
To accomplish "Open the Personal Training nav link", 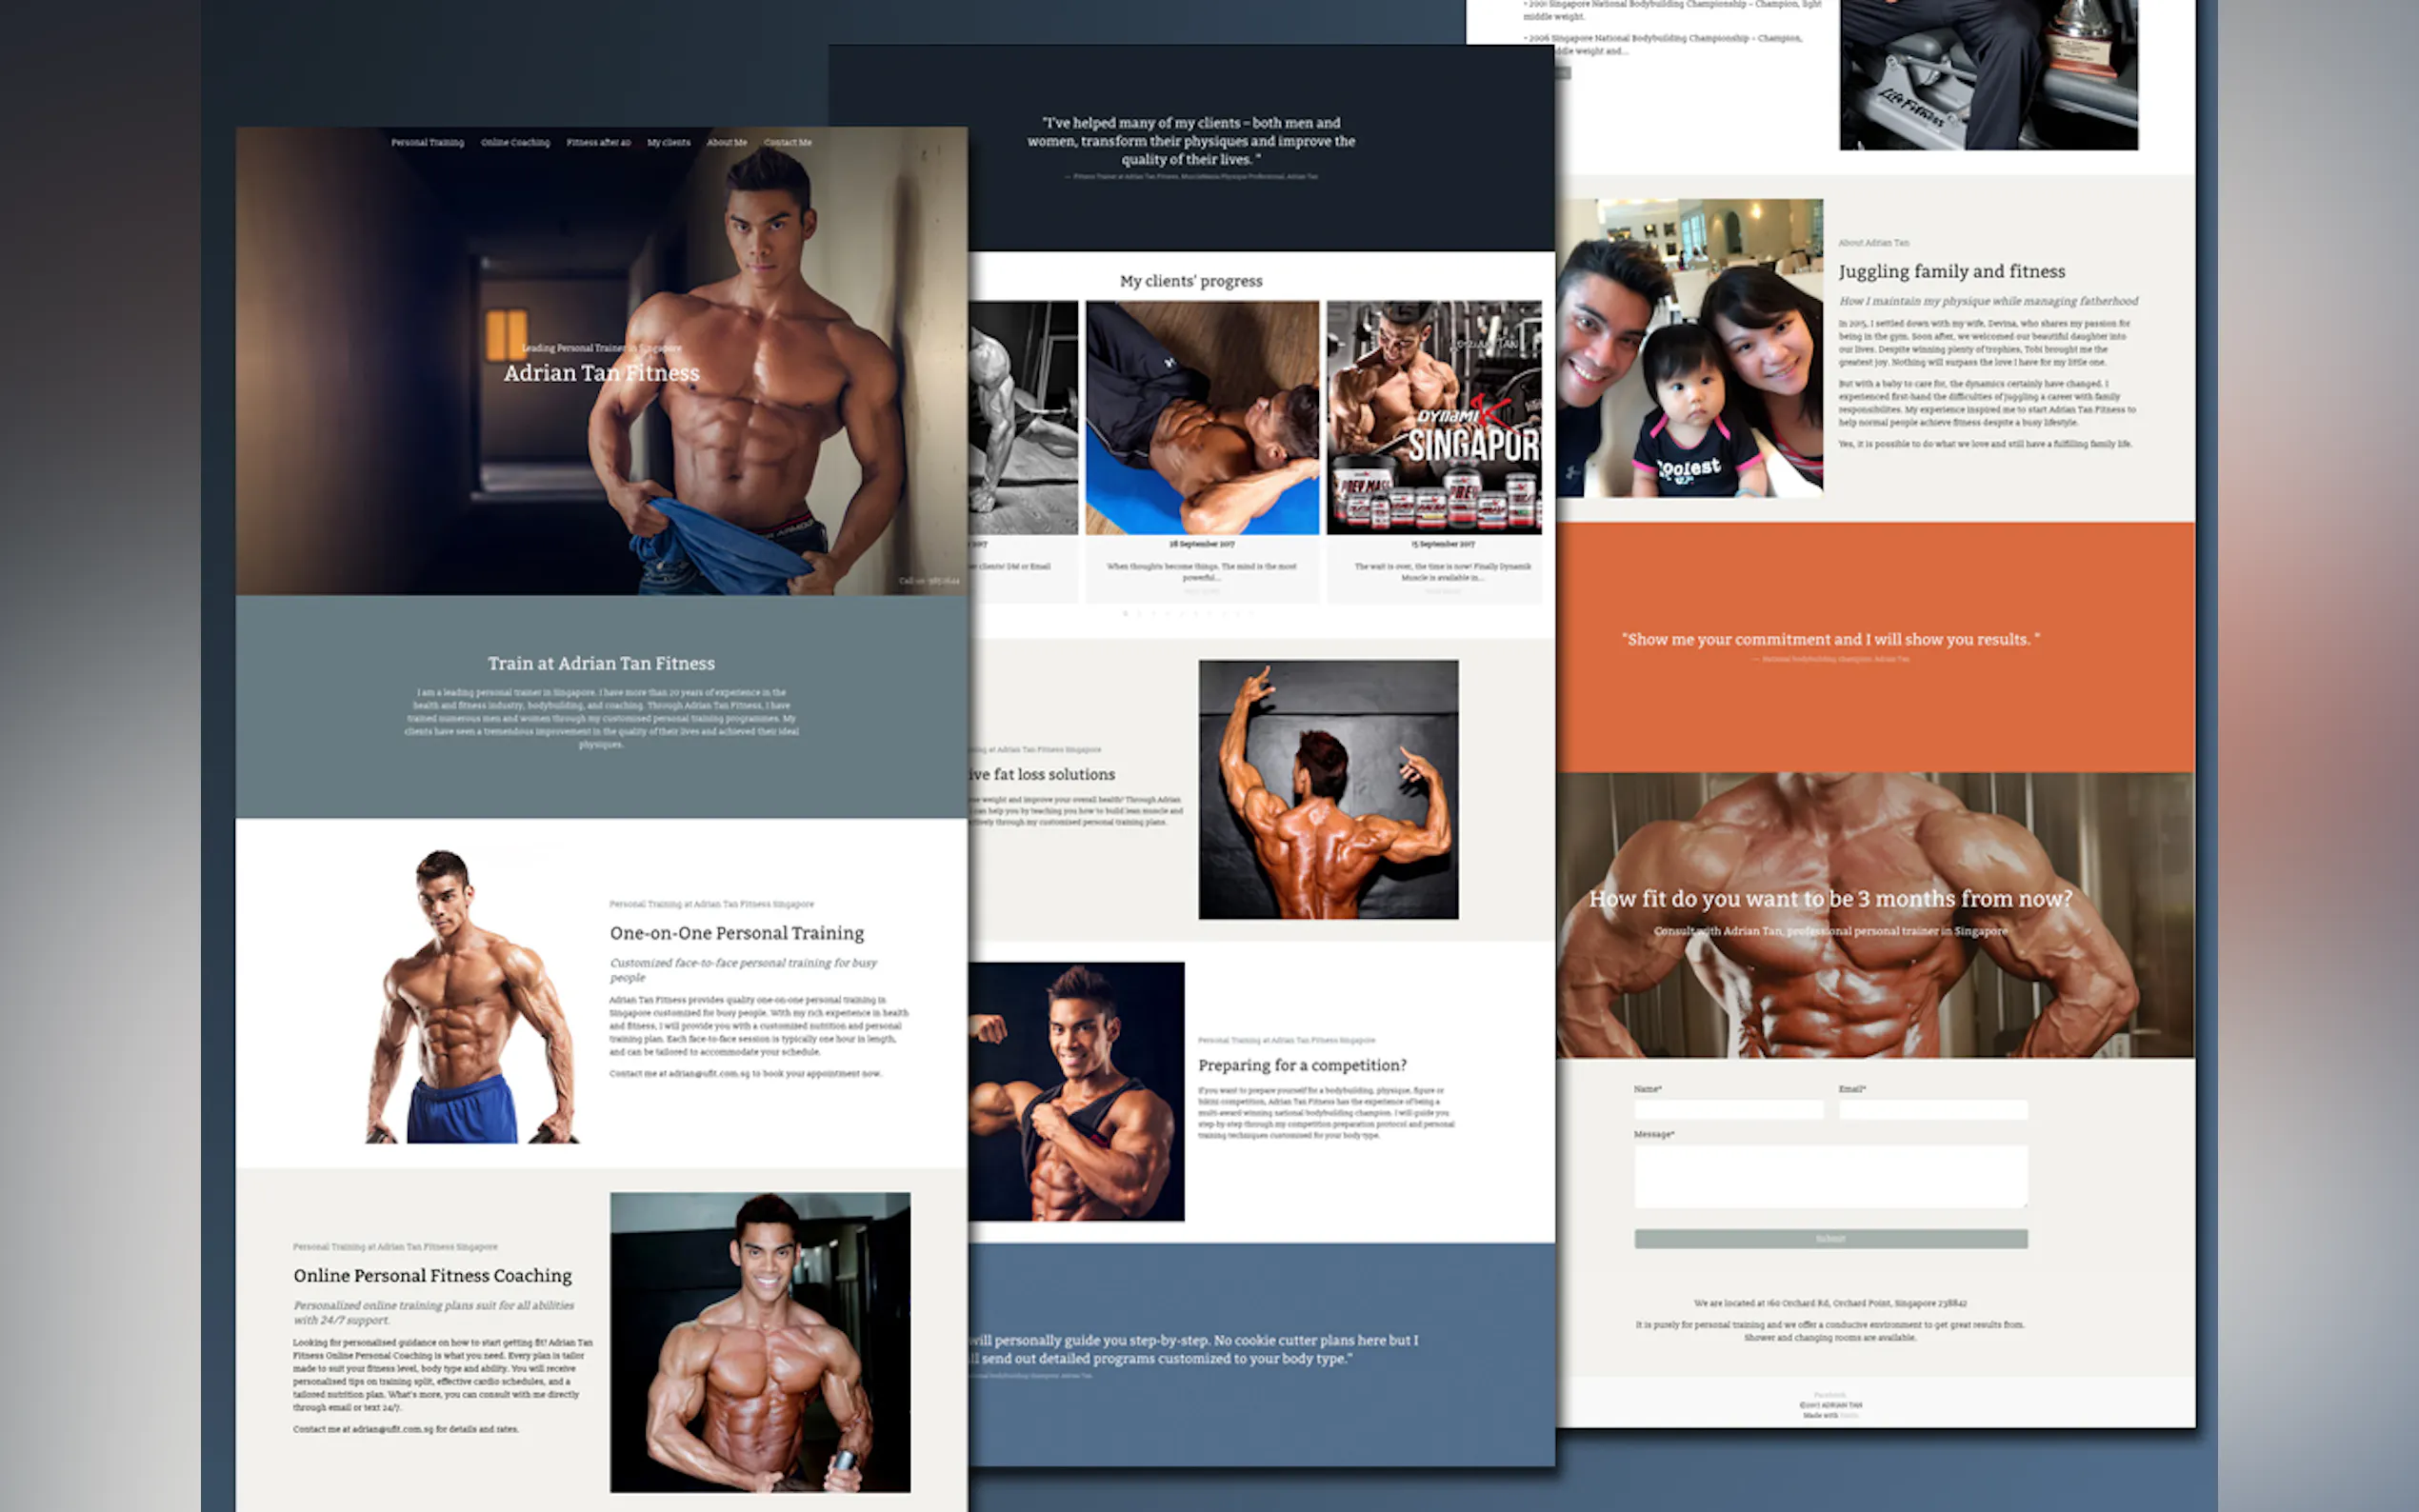I will 427,142.
